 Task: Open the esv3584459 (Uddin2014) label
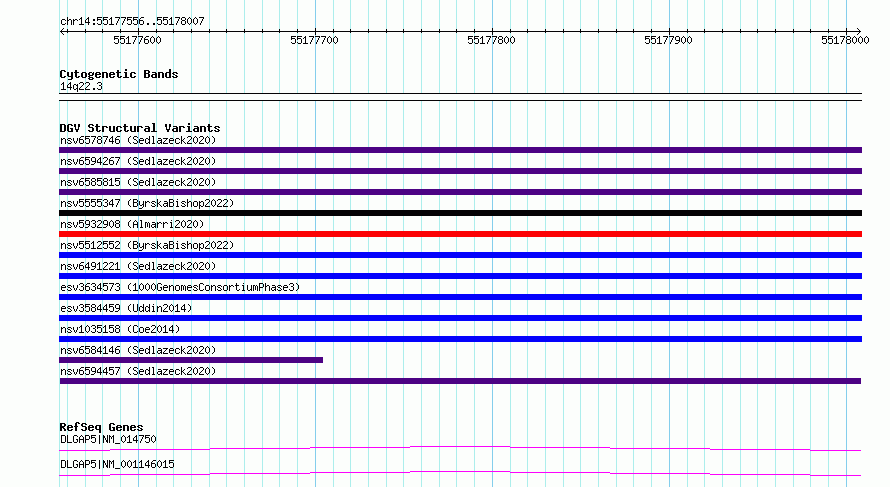point(126,308)
